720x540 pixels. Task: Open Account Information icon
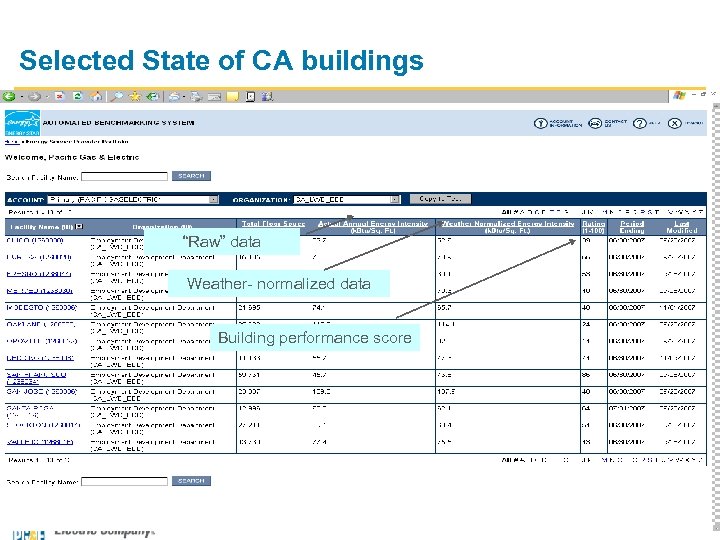tap(540, 123)
